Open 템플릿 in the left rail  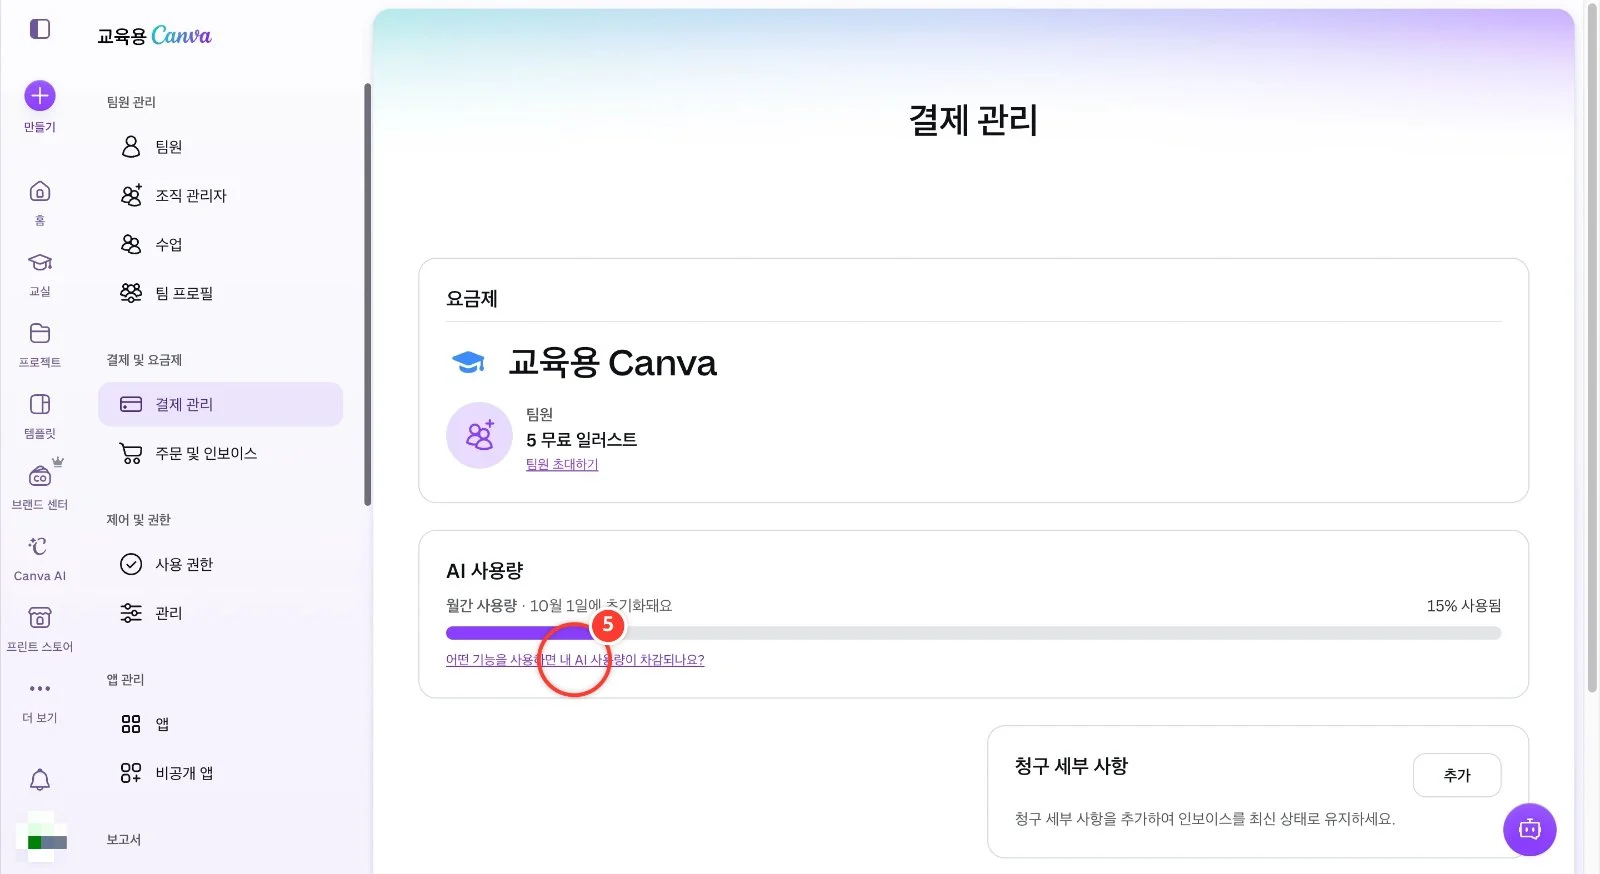[x=40, y=416]
